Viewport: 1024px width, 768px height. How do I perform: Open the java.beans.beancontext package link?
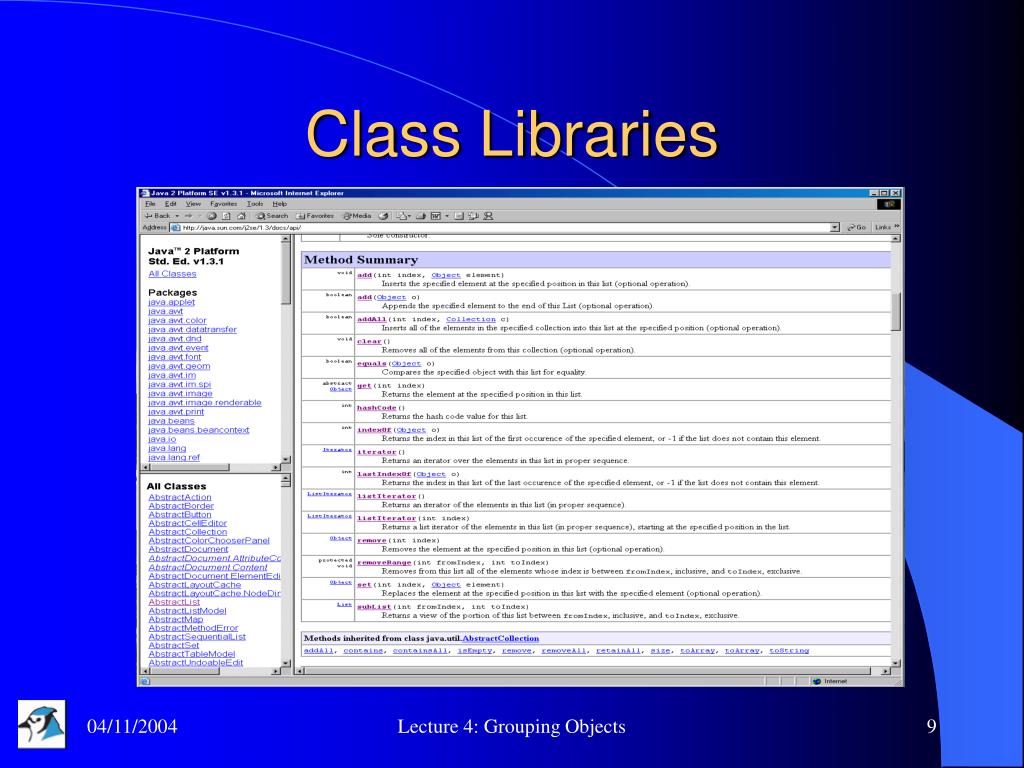coord(199,430)
